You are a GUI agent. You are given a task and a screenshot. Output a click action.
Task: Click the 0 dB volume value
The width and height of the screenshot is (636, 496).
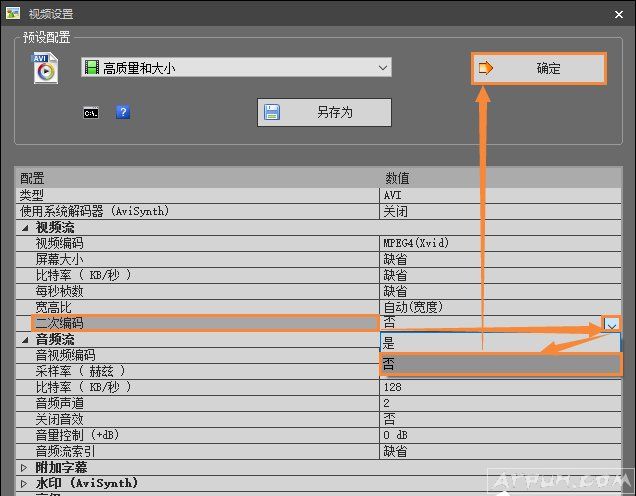500,435
